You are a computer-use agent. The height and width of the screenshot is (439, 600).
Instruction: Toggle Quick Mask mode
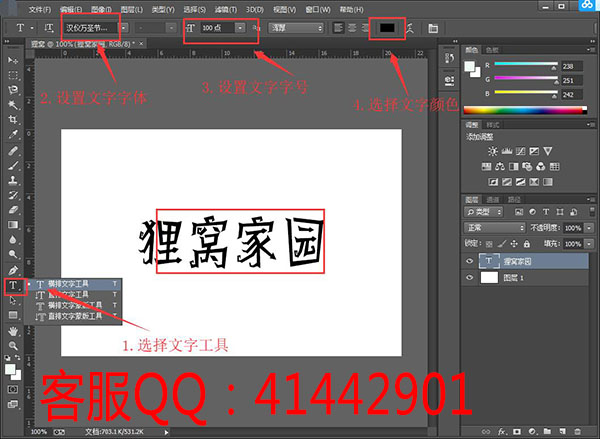pos(13,389)
